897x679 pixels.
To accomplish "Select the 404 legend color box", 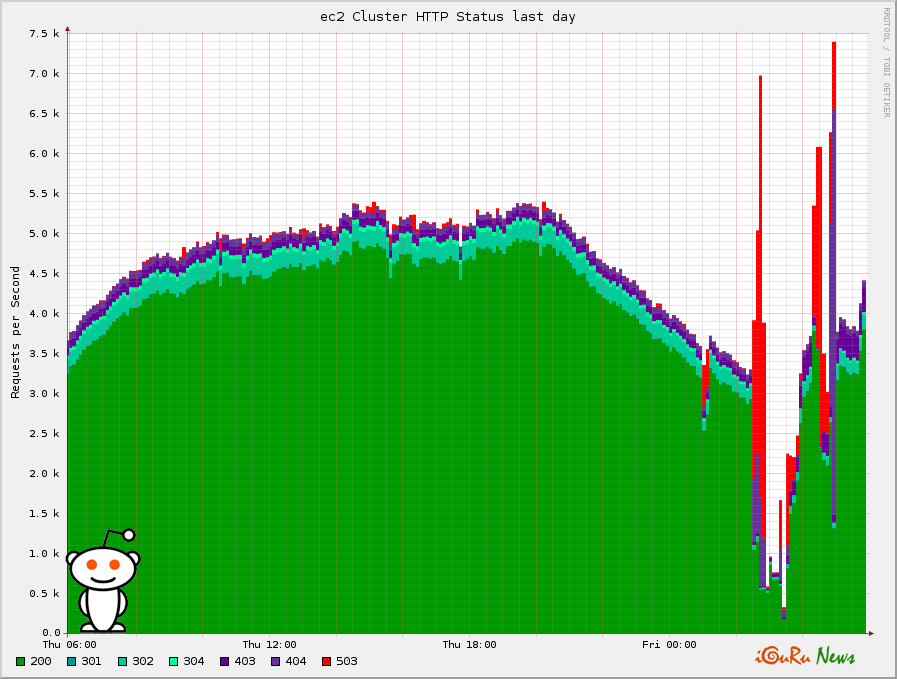I will [x=275, y=661].
